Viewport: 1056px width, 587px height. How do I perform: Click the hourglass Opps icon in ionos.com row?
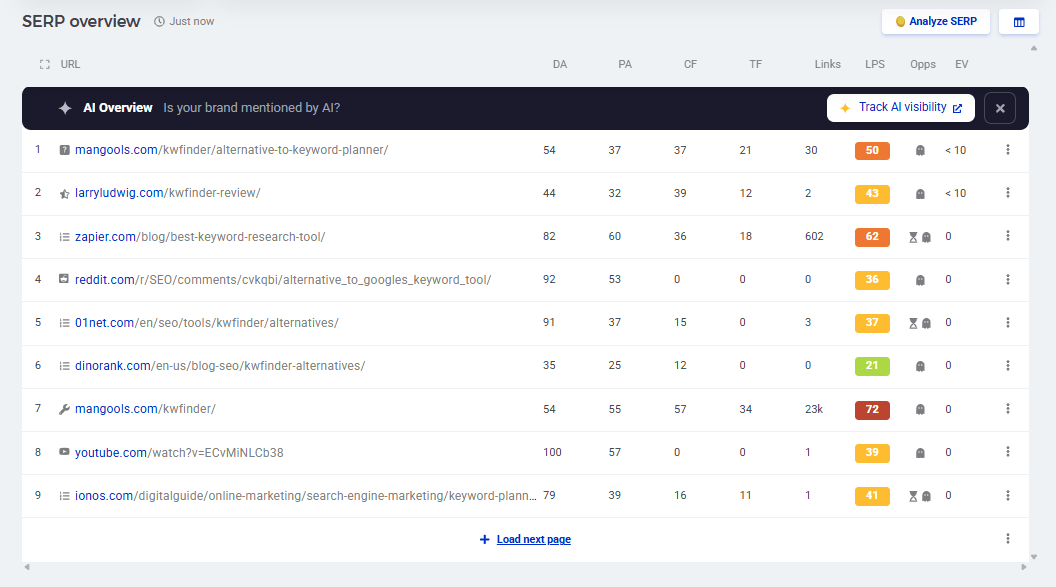[913, 496]
